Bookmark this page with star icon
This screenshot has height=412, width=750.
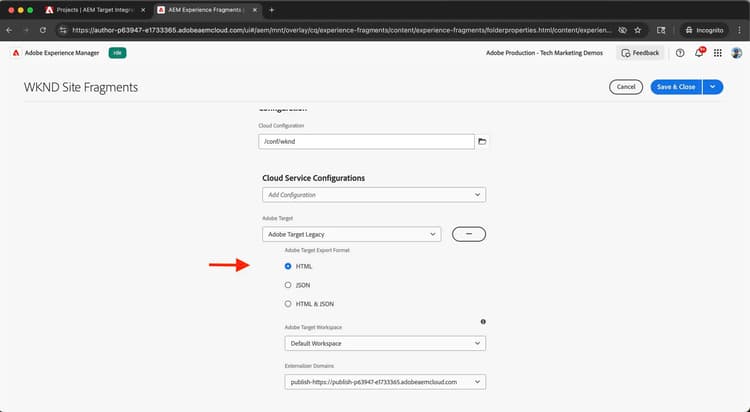(x=638, y=30)
